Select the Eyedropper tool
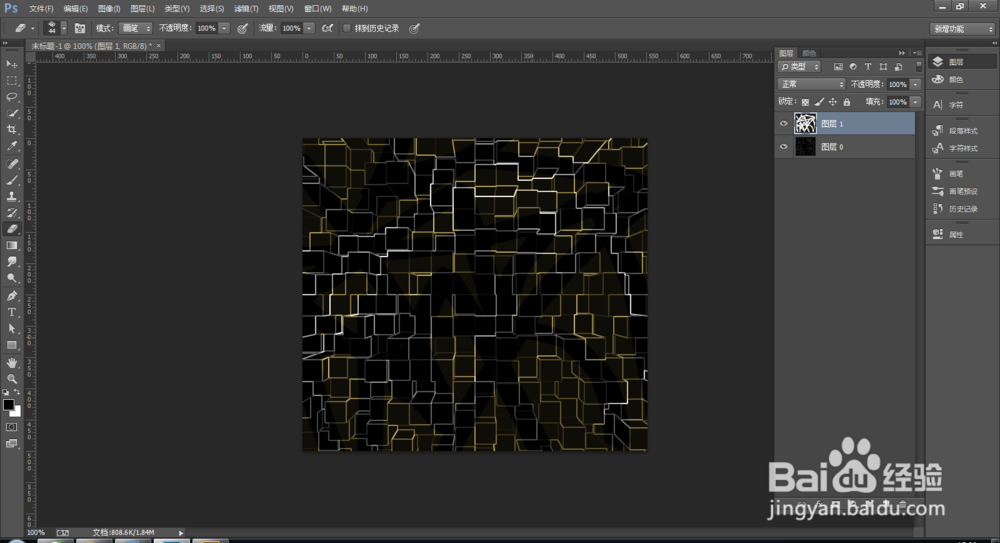The height and width of the screenshot is (543, 1000). coord(11,146)
